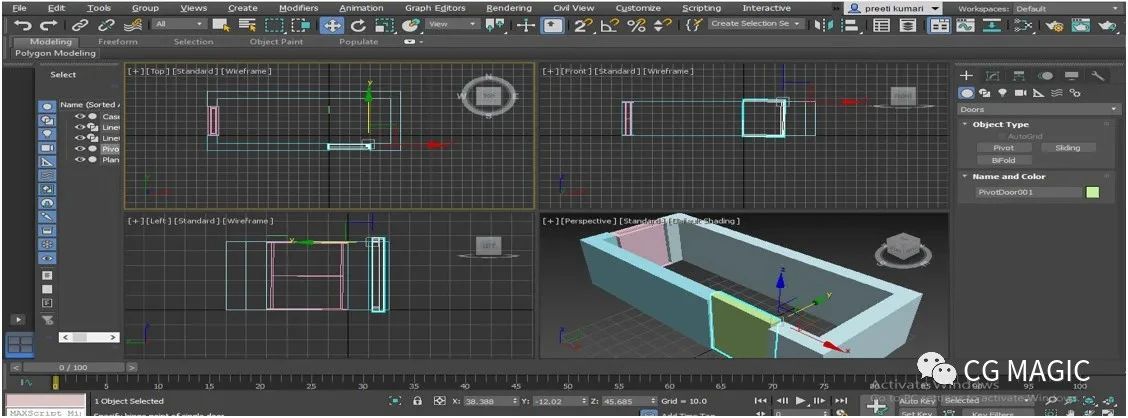Click the Select and Manipulate crosshair icon
The width and height of the screenshot is (1128, 418).
(x=526, y=25)
